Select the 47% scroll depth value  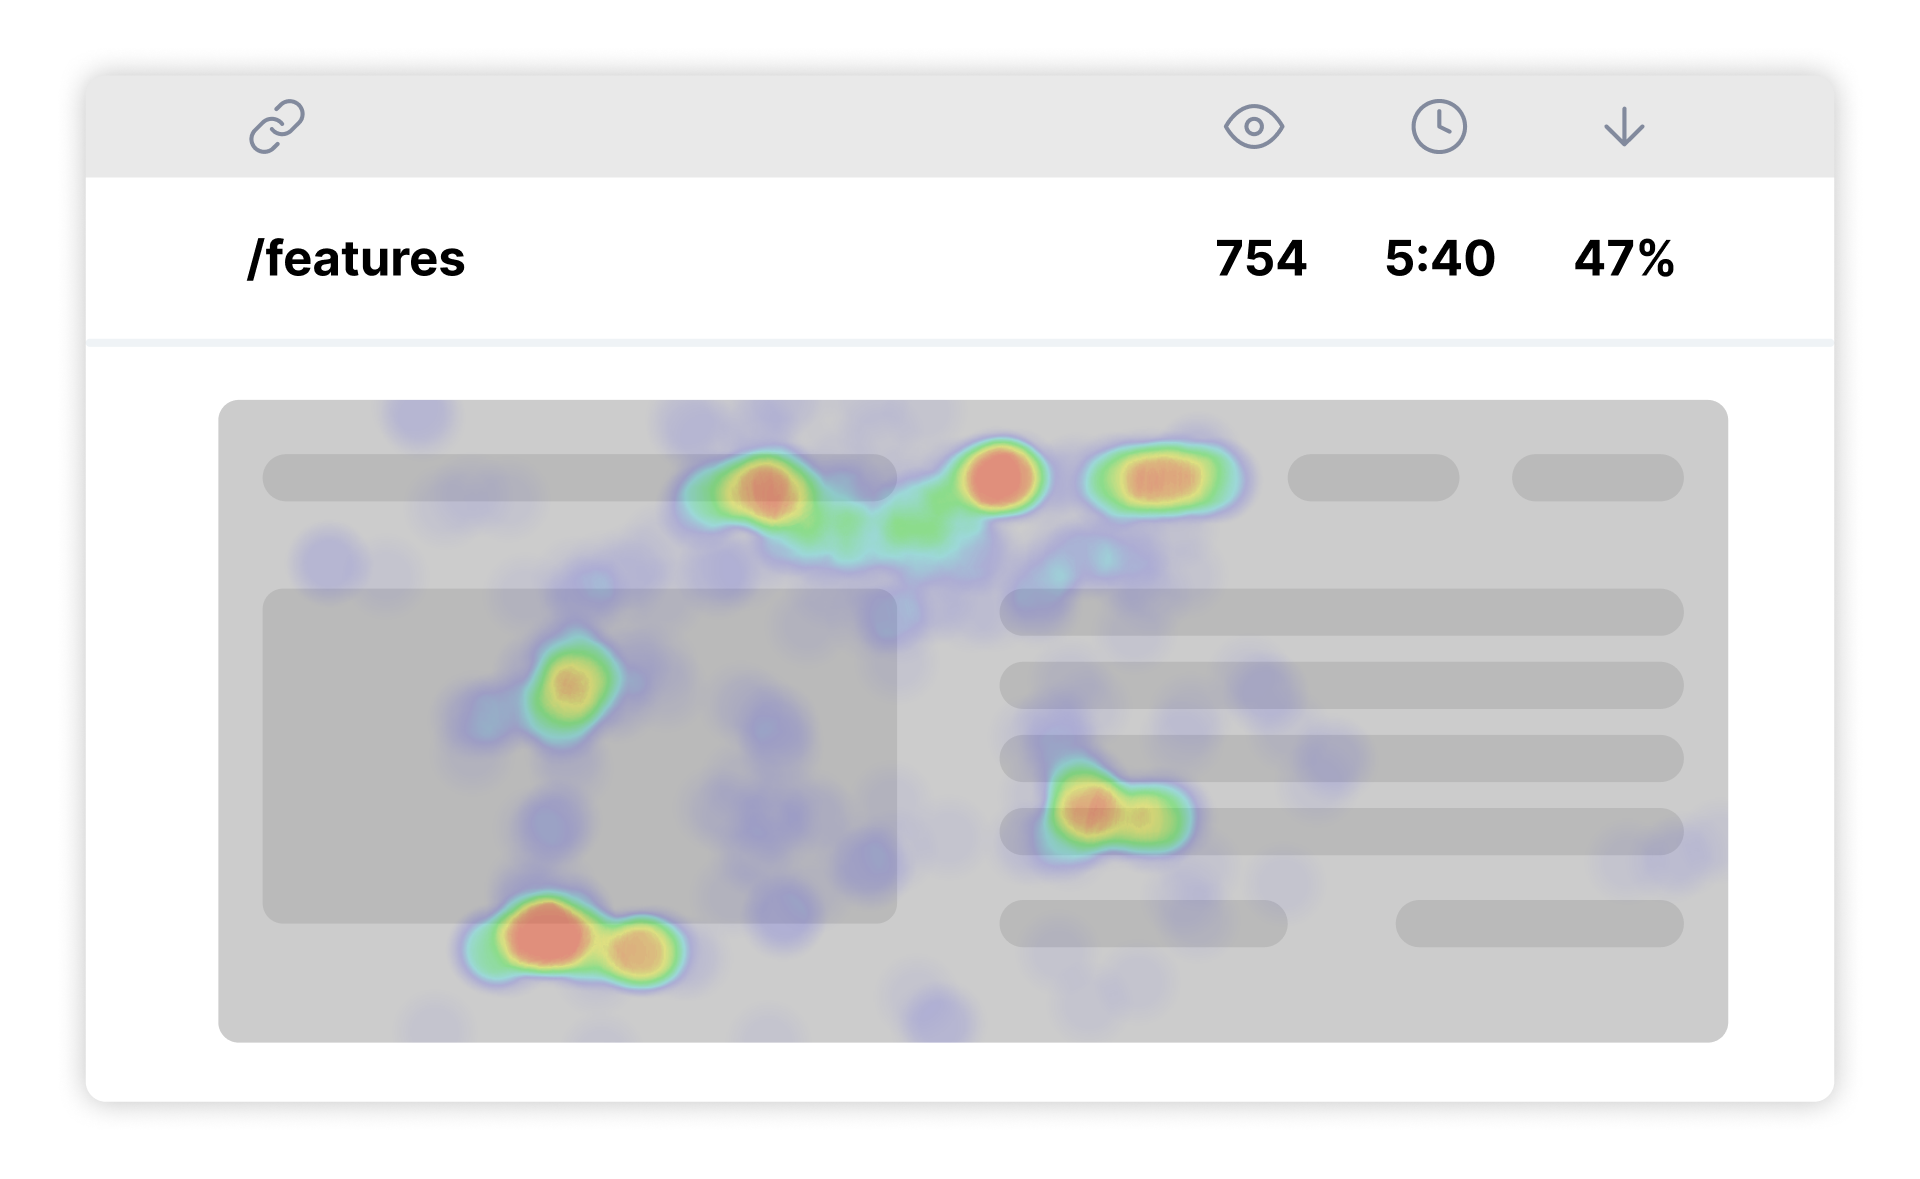(1624, 259)
